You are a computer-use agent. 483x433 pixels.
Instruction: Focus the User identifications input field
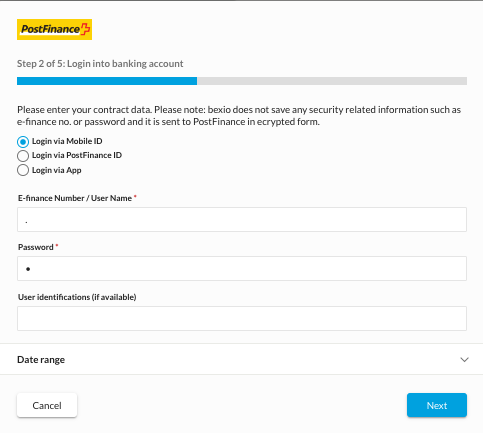coord(242,318)
